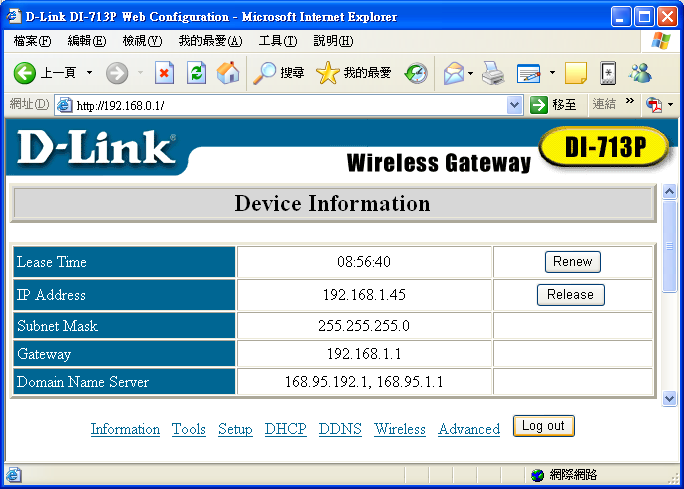
Task: Open the 說明(H) menu
Action: (333, 41)
